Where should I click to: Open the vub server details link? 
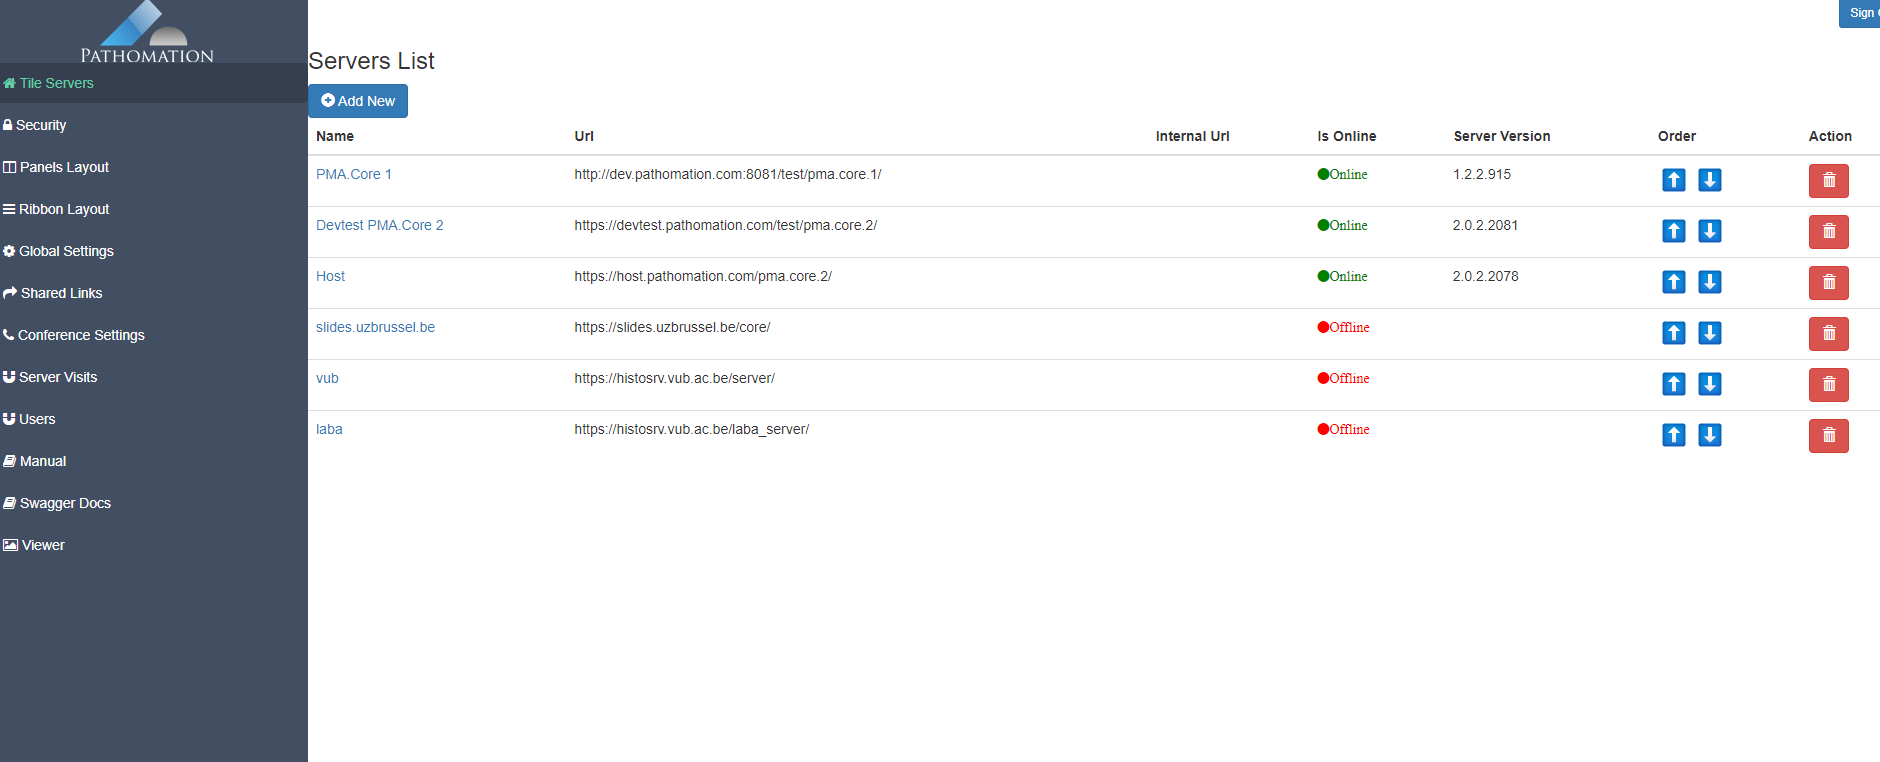tap(327, 378)
